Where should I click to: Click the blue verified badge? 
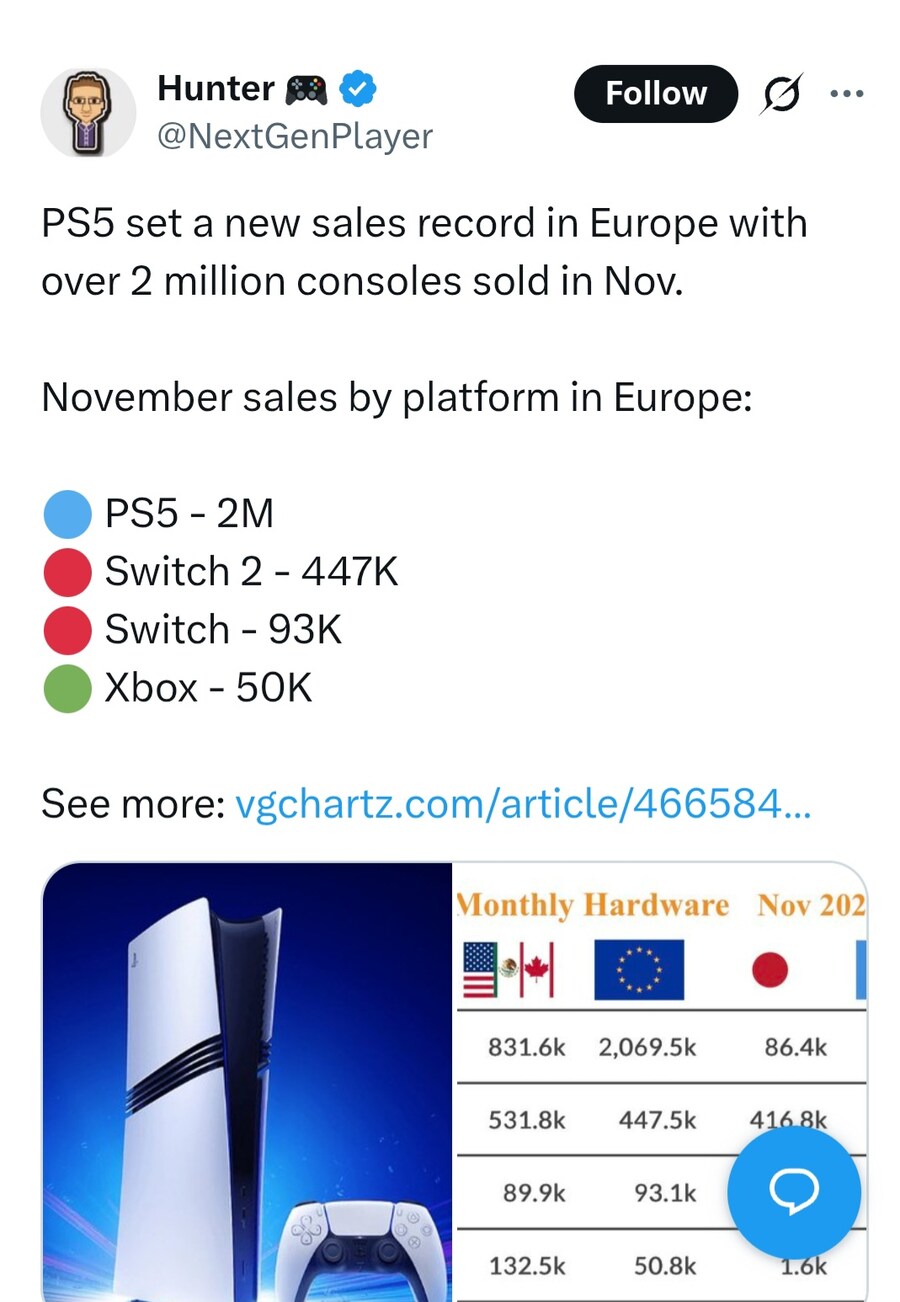coord(358,90)
